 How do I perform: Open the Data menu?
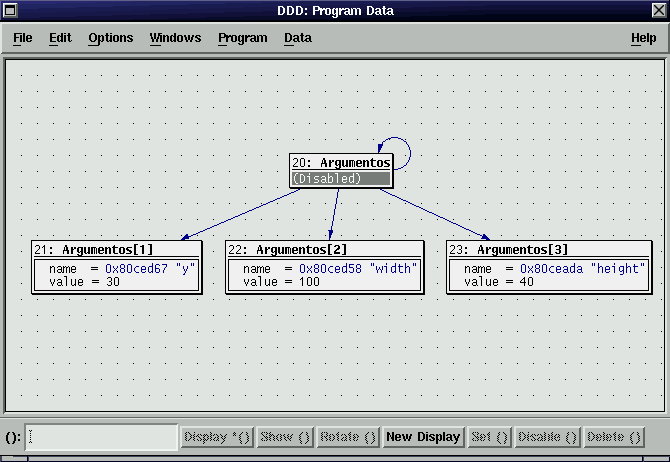[x=297, y=38]
